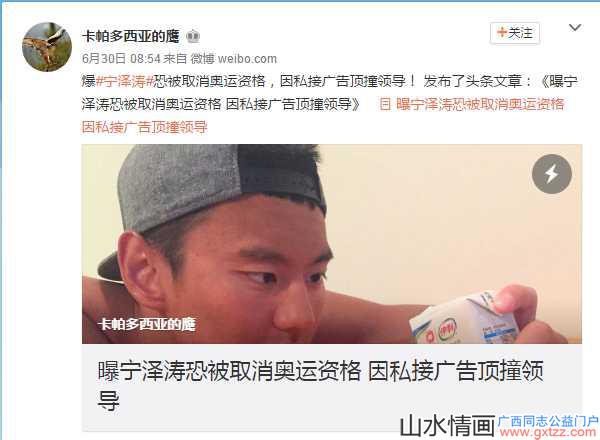This screenshot has width=600, height=440.
Task: Open orange article link 曝宁泽涛恐被取消奥运资格
Action: (480, 104)
